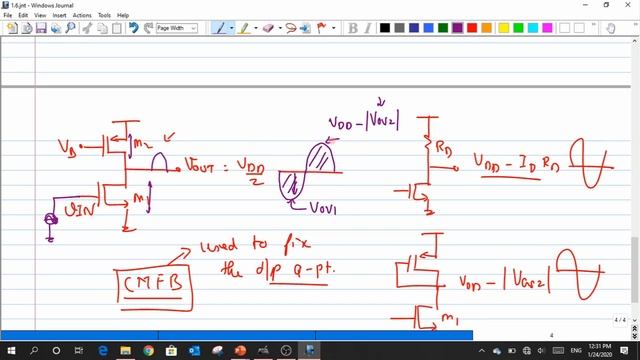Viewport: 640px width, 360px height.
Task: Click the Paste clipboard icon
Action: pyautogui.click(x=117, y=28)
